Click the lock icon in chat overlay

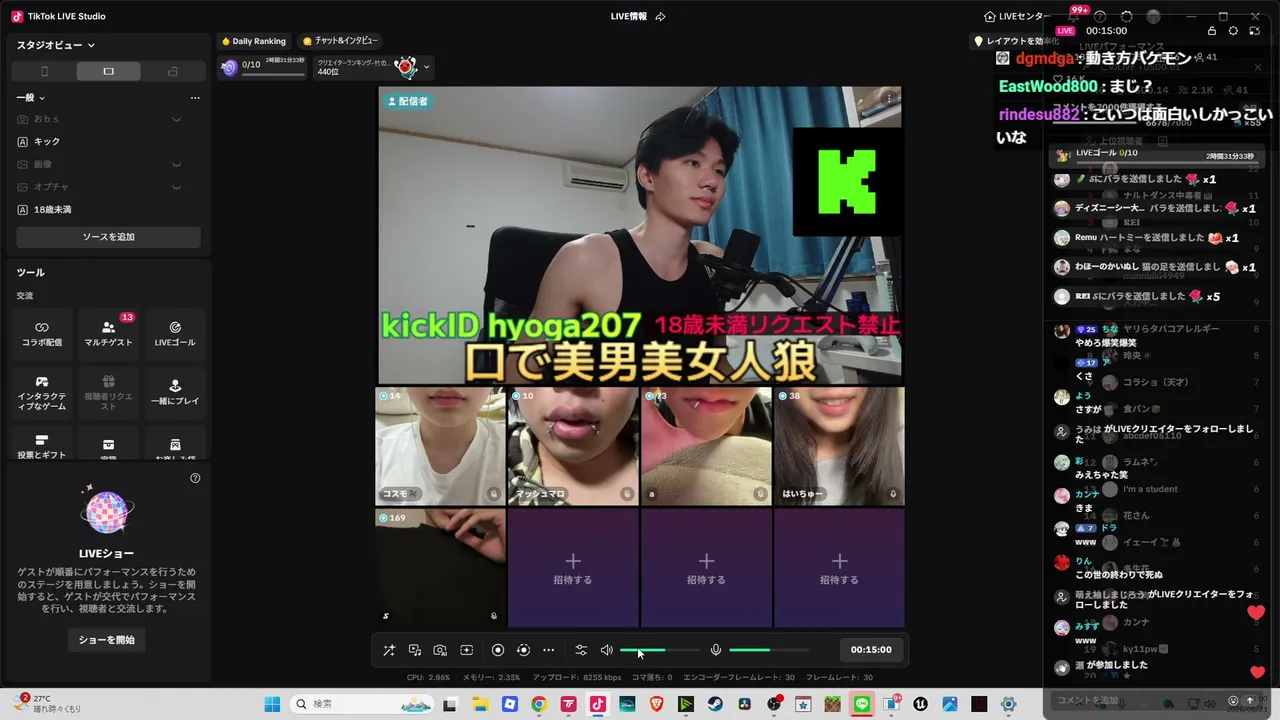pos(1212,31)
